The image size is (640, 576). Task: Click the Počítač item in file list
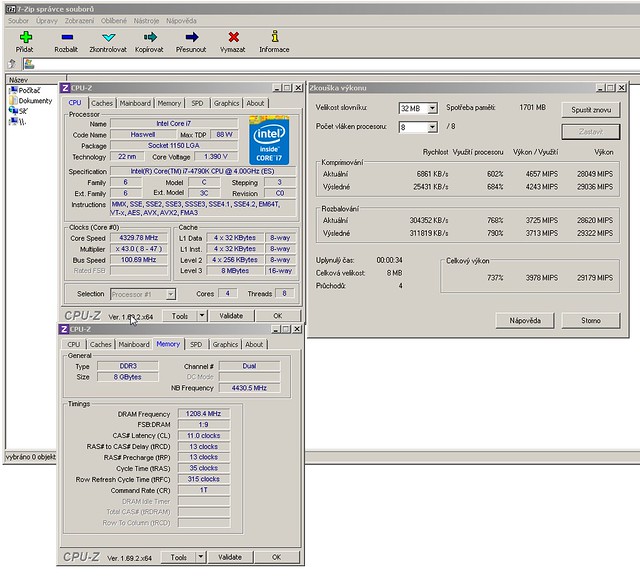[25, 90]
